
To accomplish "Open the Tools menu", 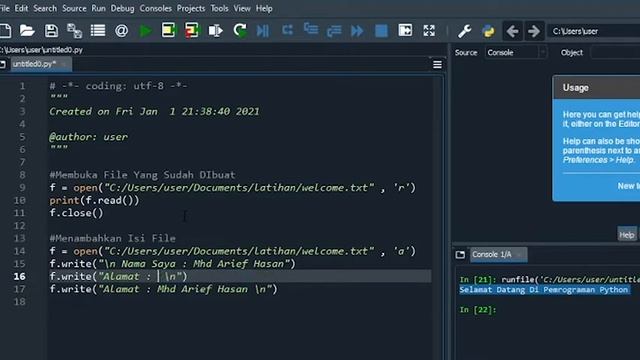I will click(219, 8).
